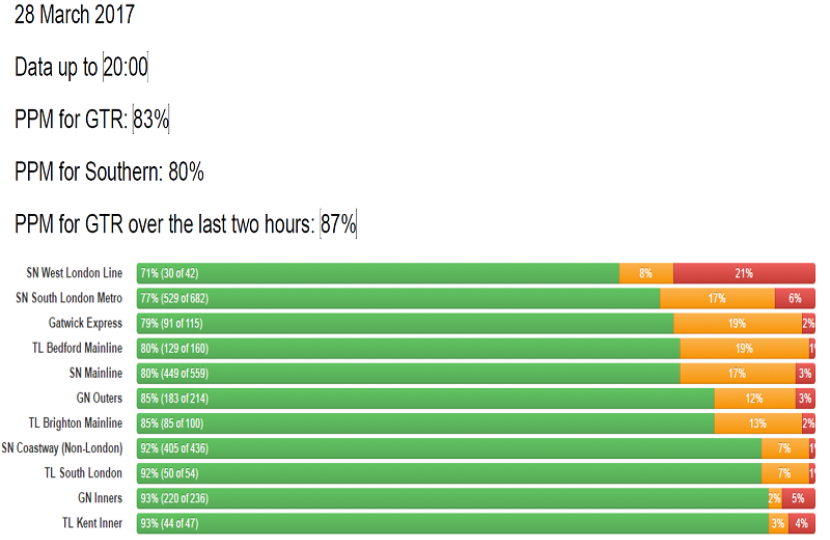Select the PPM for Southern 80% line
Viewport: 830px width, 540px height.
(109, 172)
